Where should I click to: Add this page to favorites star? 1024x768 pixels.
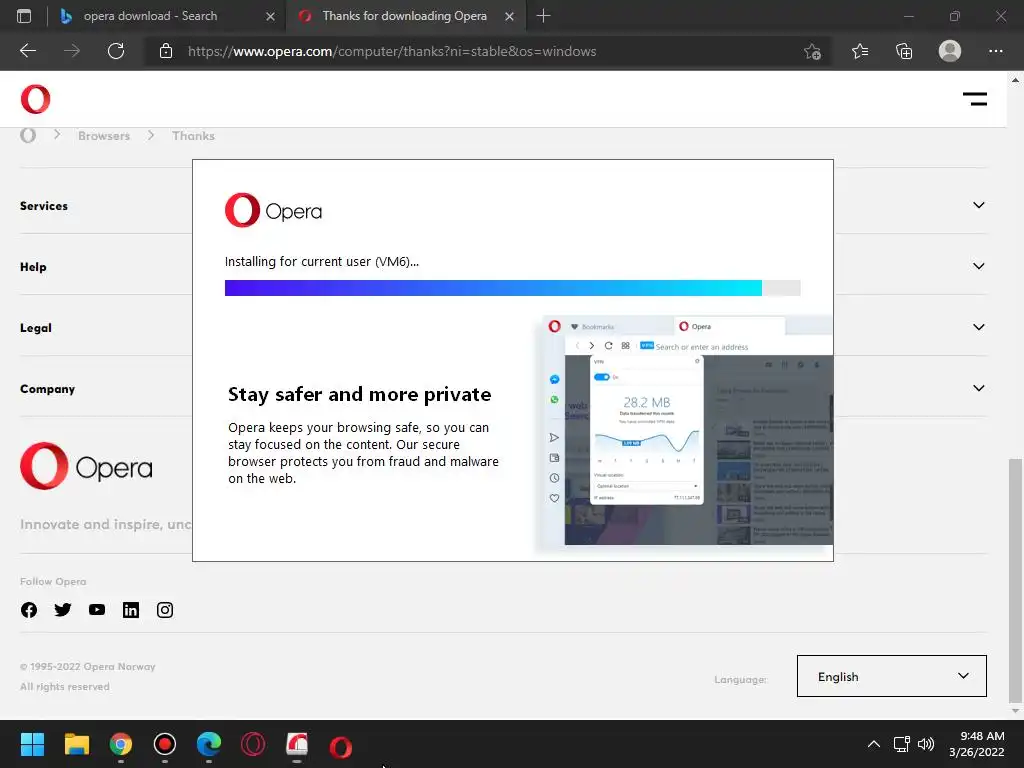coord(812,51)
